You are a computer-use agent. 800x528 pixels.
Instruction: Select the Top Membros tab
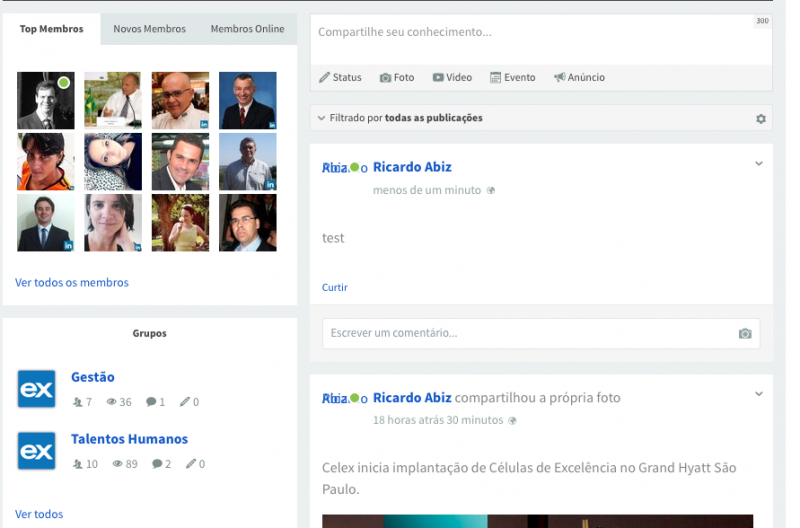[x=51, y=29]
